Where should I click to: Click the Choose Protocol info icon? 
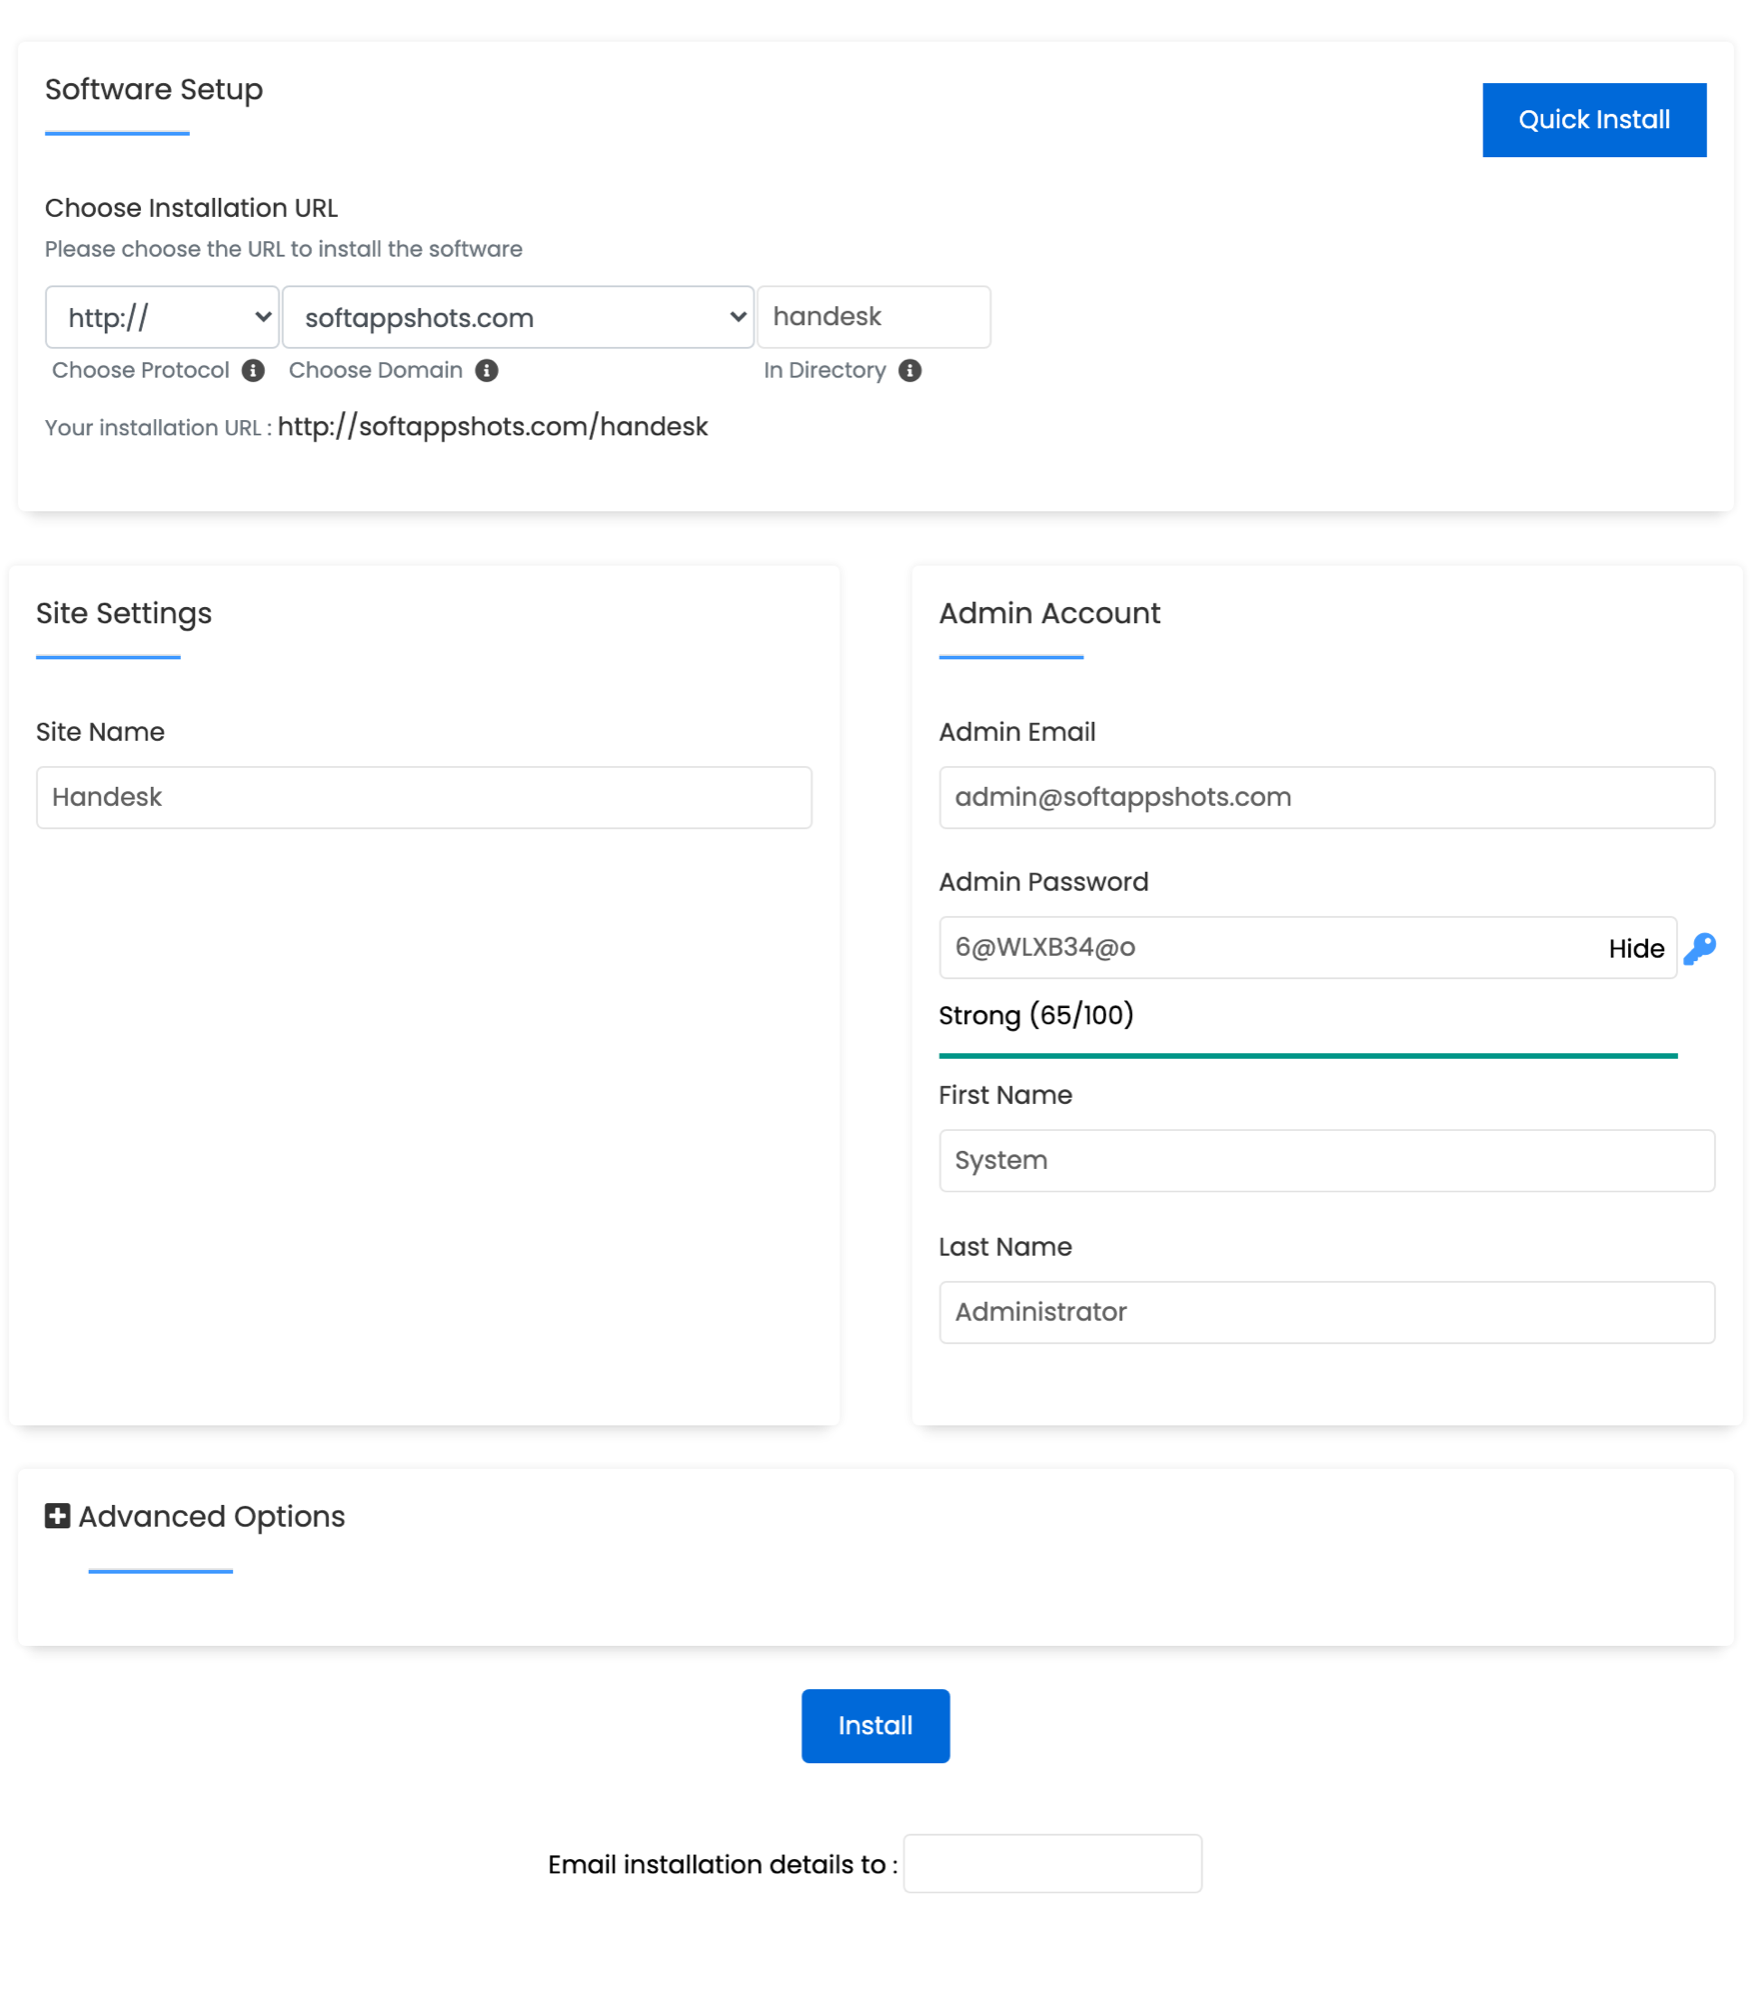[253, 370]
